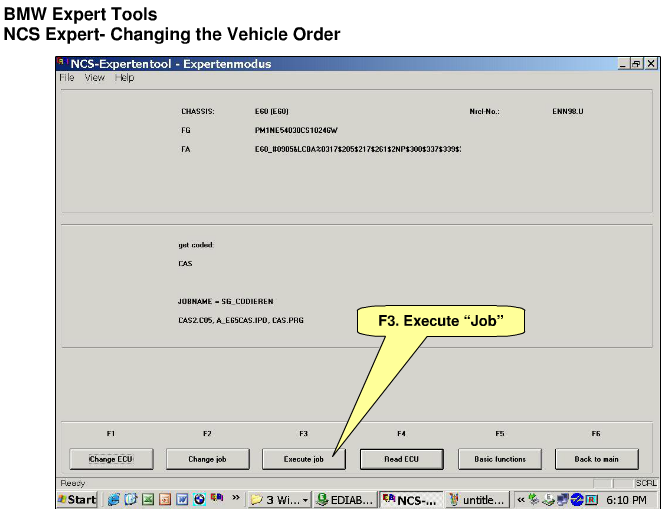
Task: Switch to the untitled Paint taskbar window
Action: [477, 500]
